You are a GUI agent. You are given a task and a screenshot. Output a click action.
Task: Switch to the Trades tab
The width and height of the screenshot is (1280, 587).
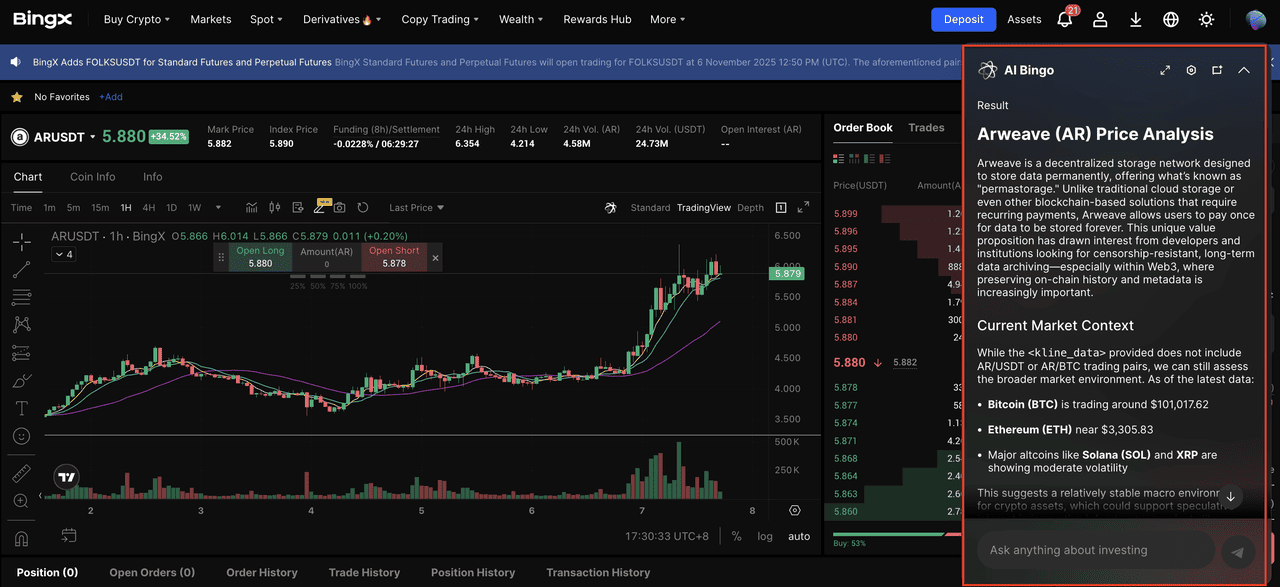click(x=926, y=127)
